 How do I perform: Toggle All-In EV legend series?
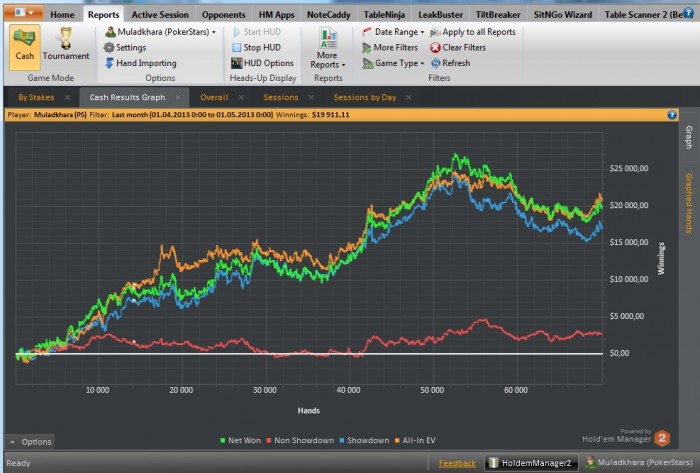(x=415, y=440)
